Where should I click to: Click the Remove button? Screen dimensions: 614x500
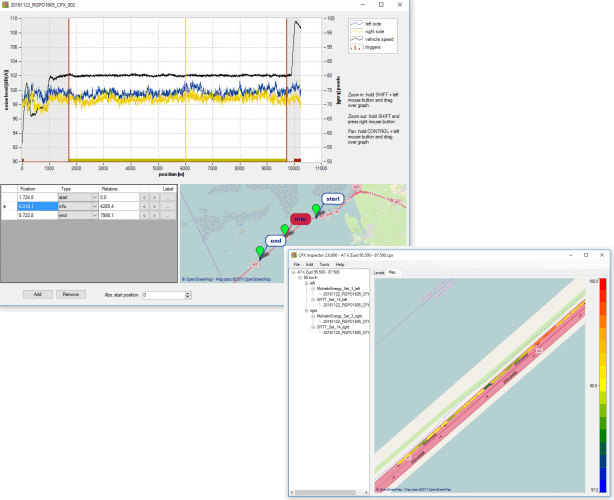[69, 295]
